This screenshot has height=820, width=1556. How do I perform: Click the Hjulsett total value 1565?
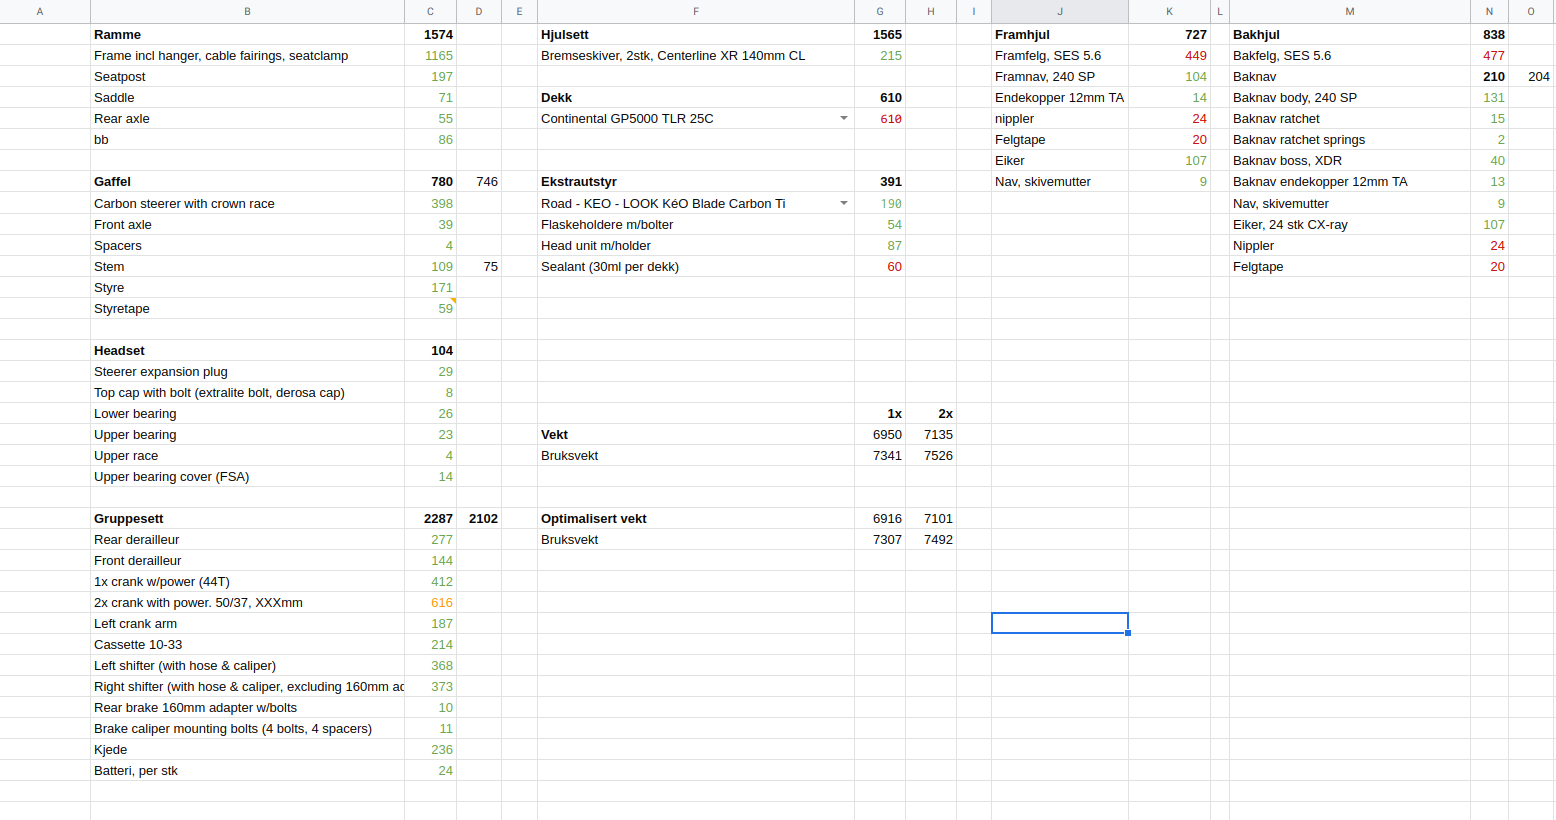point(880,34)
